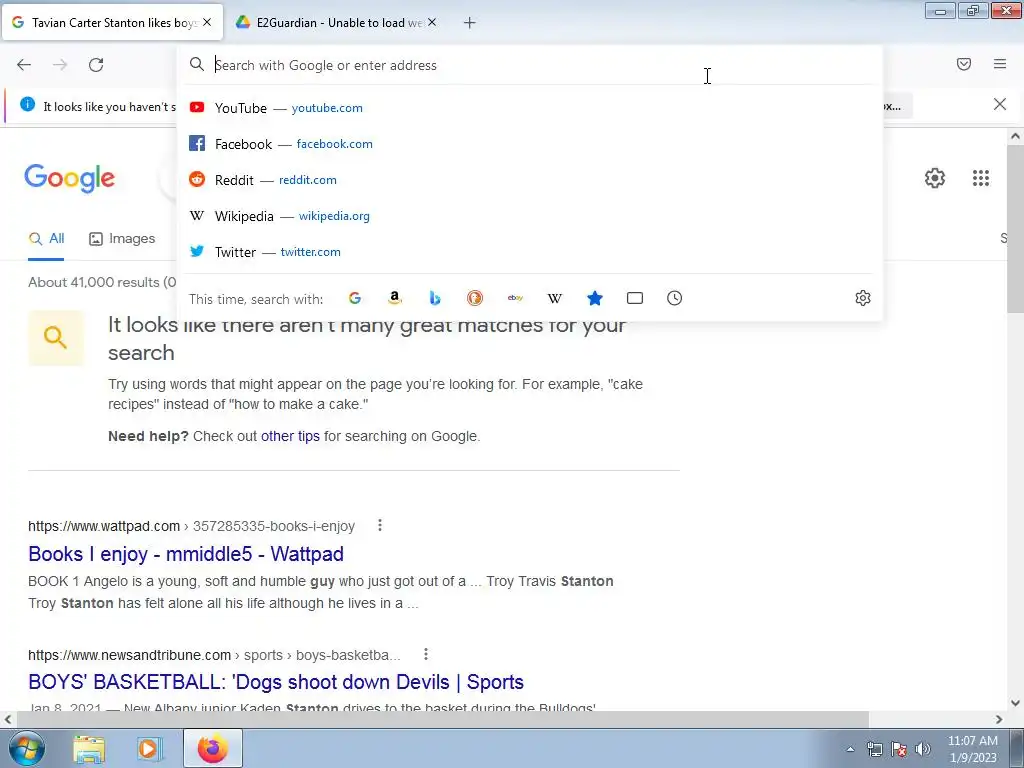The width and height of the screenshot is (1024, 768).
Task: Select the All results tab
Action: tap(46, 239)
